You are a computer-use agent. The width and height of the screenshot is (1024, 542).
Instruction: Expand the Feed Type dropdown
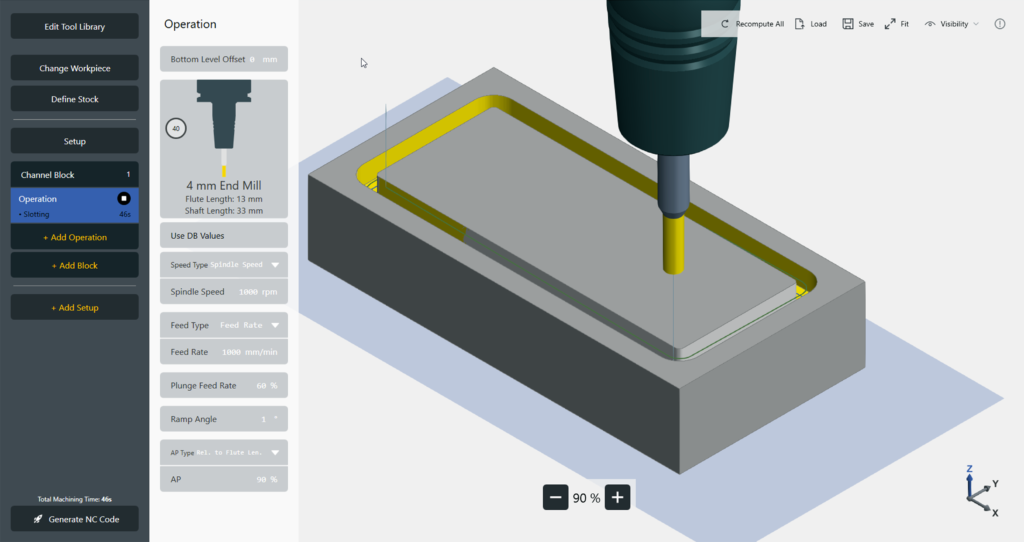pyautogui.click(x=275, y=325)
